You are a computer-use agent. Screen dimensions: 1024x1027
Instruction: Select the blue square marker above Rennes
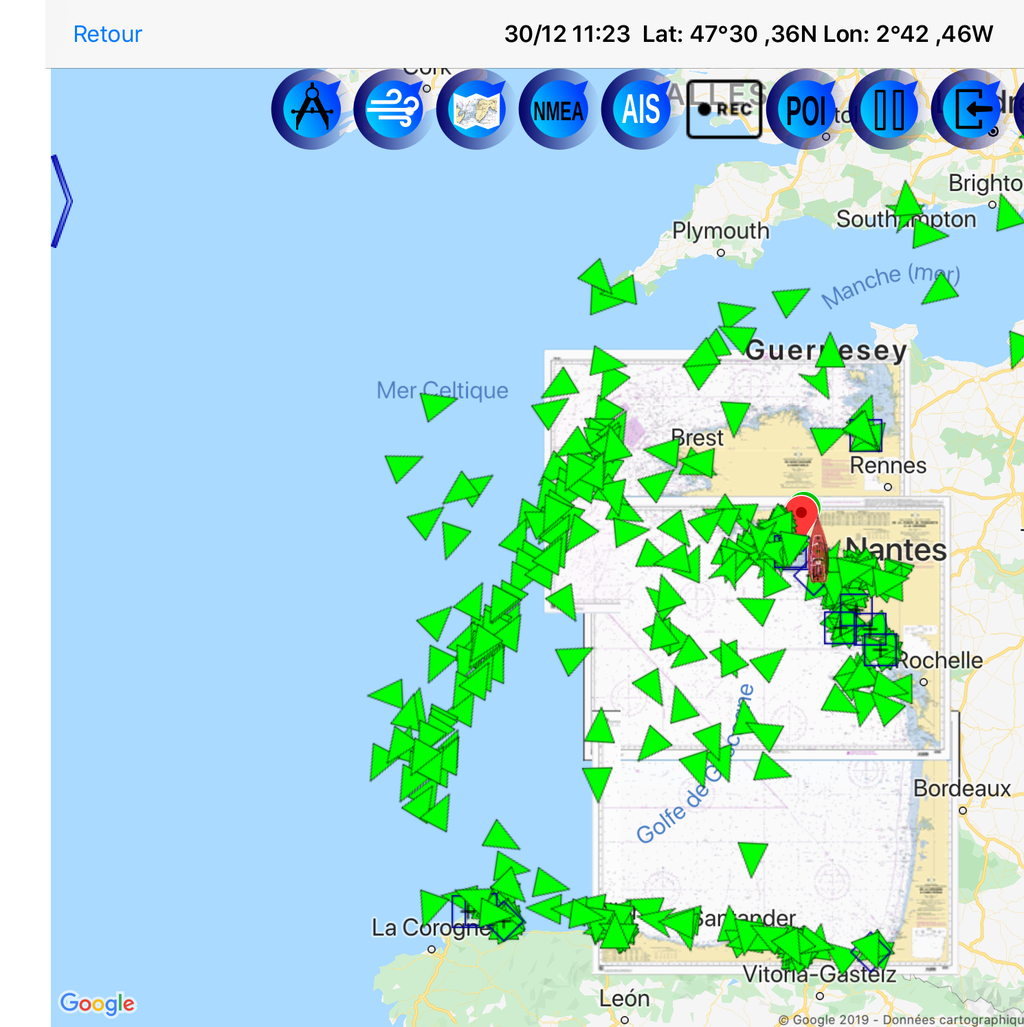pos(865,436)
